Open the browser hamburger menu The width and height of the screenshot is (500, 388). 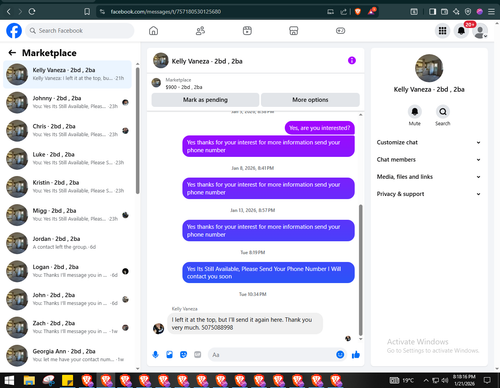tap(491, 12)
